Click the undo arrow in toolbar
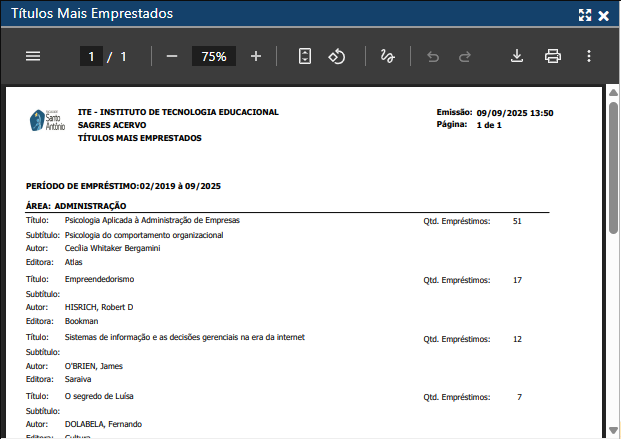621x439 pixels. coord(433,57)
